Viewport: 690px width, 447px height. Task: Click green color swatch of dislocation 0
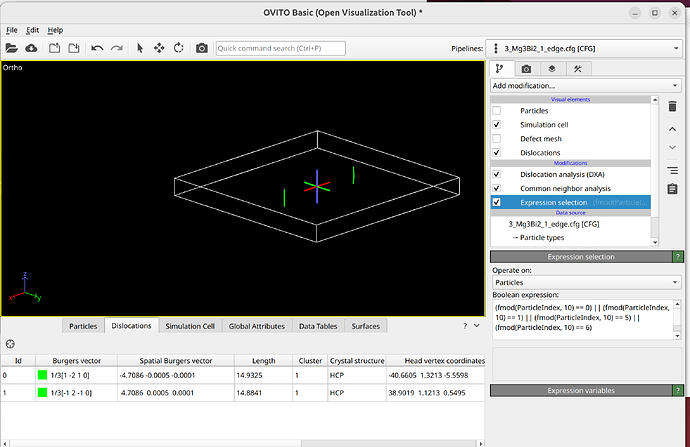[43, 375]
